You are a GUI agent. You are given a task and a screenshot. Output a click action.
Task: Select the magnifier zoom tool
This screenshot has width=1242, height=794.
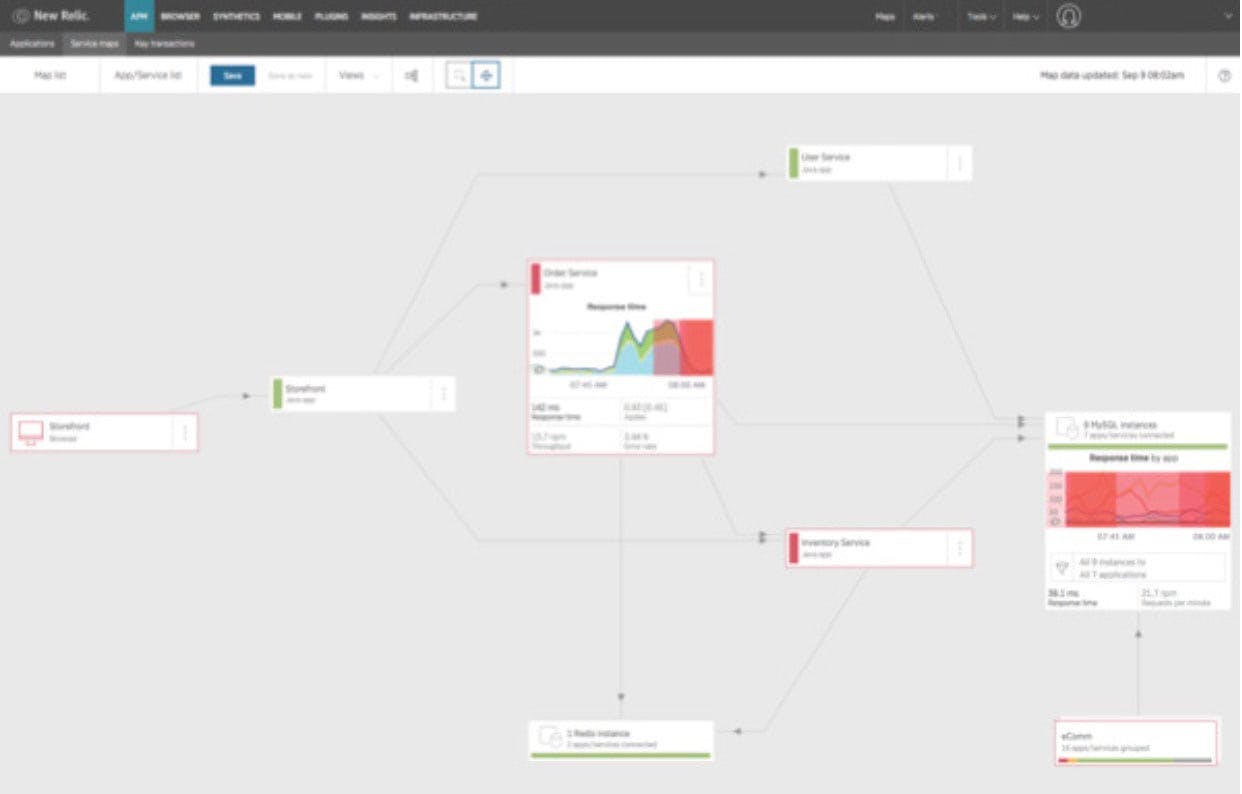[459, 76]
